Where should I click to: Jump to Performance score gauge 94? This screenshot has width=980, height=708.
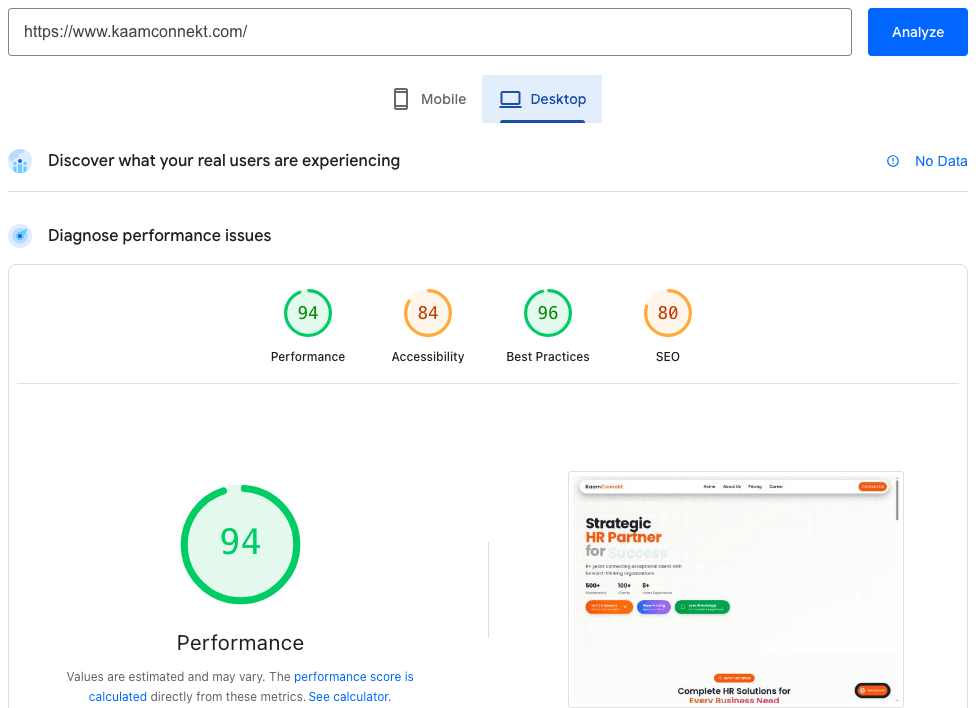coord(308,312)
